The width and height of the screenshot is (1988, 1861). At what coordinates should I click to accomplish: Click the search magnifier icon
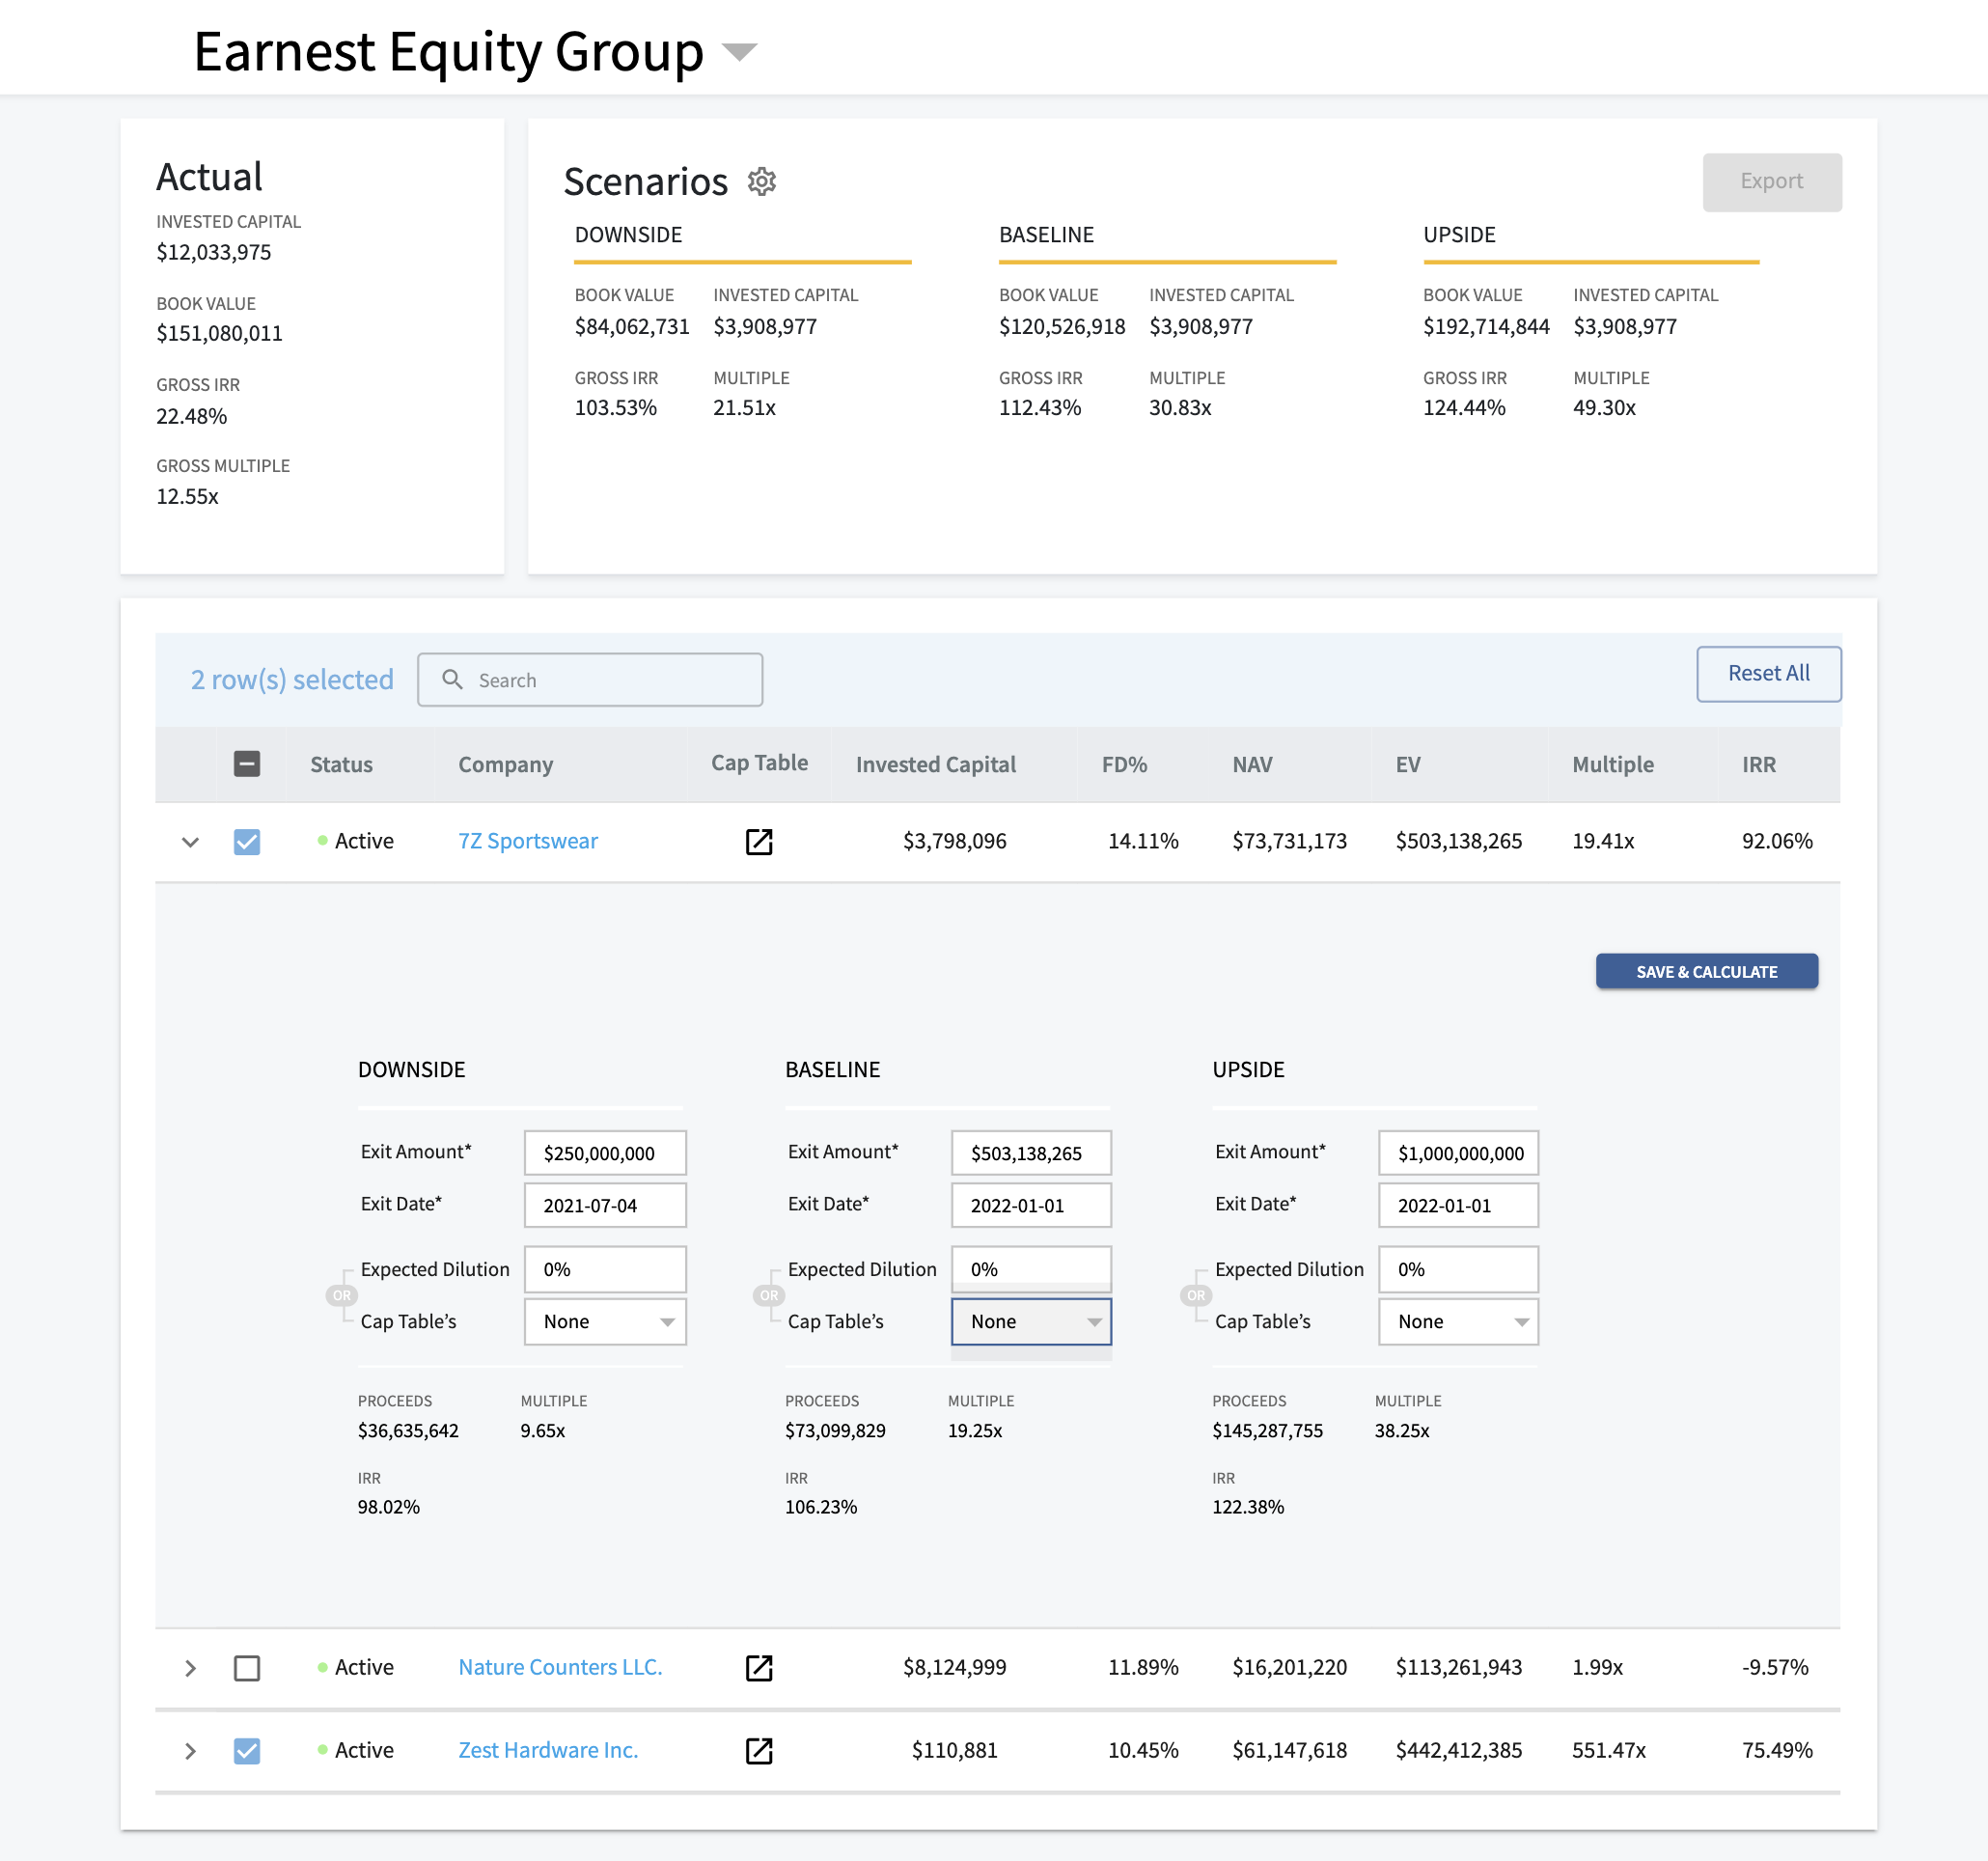point(452,680)
